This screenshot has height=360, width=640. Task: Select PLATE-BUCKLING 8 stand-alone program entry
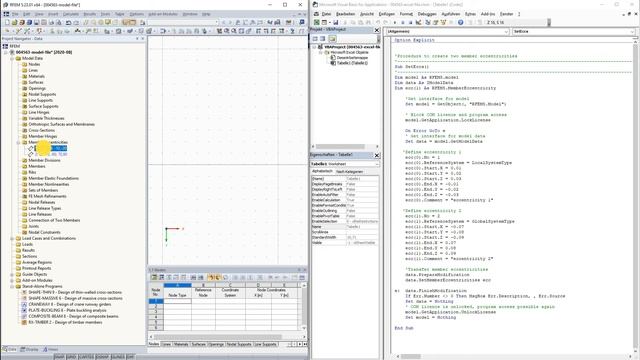67,310
